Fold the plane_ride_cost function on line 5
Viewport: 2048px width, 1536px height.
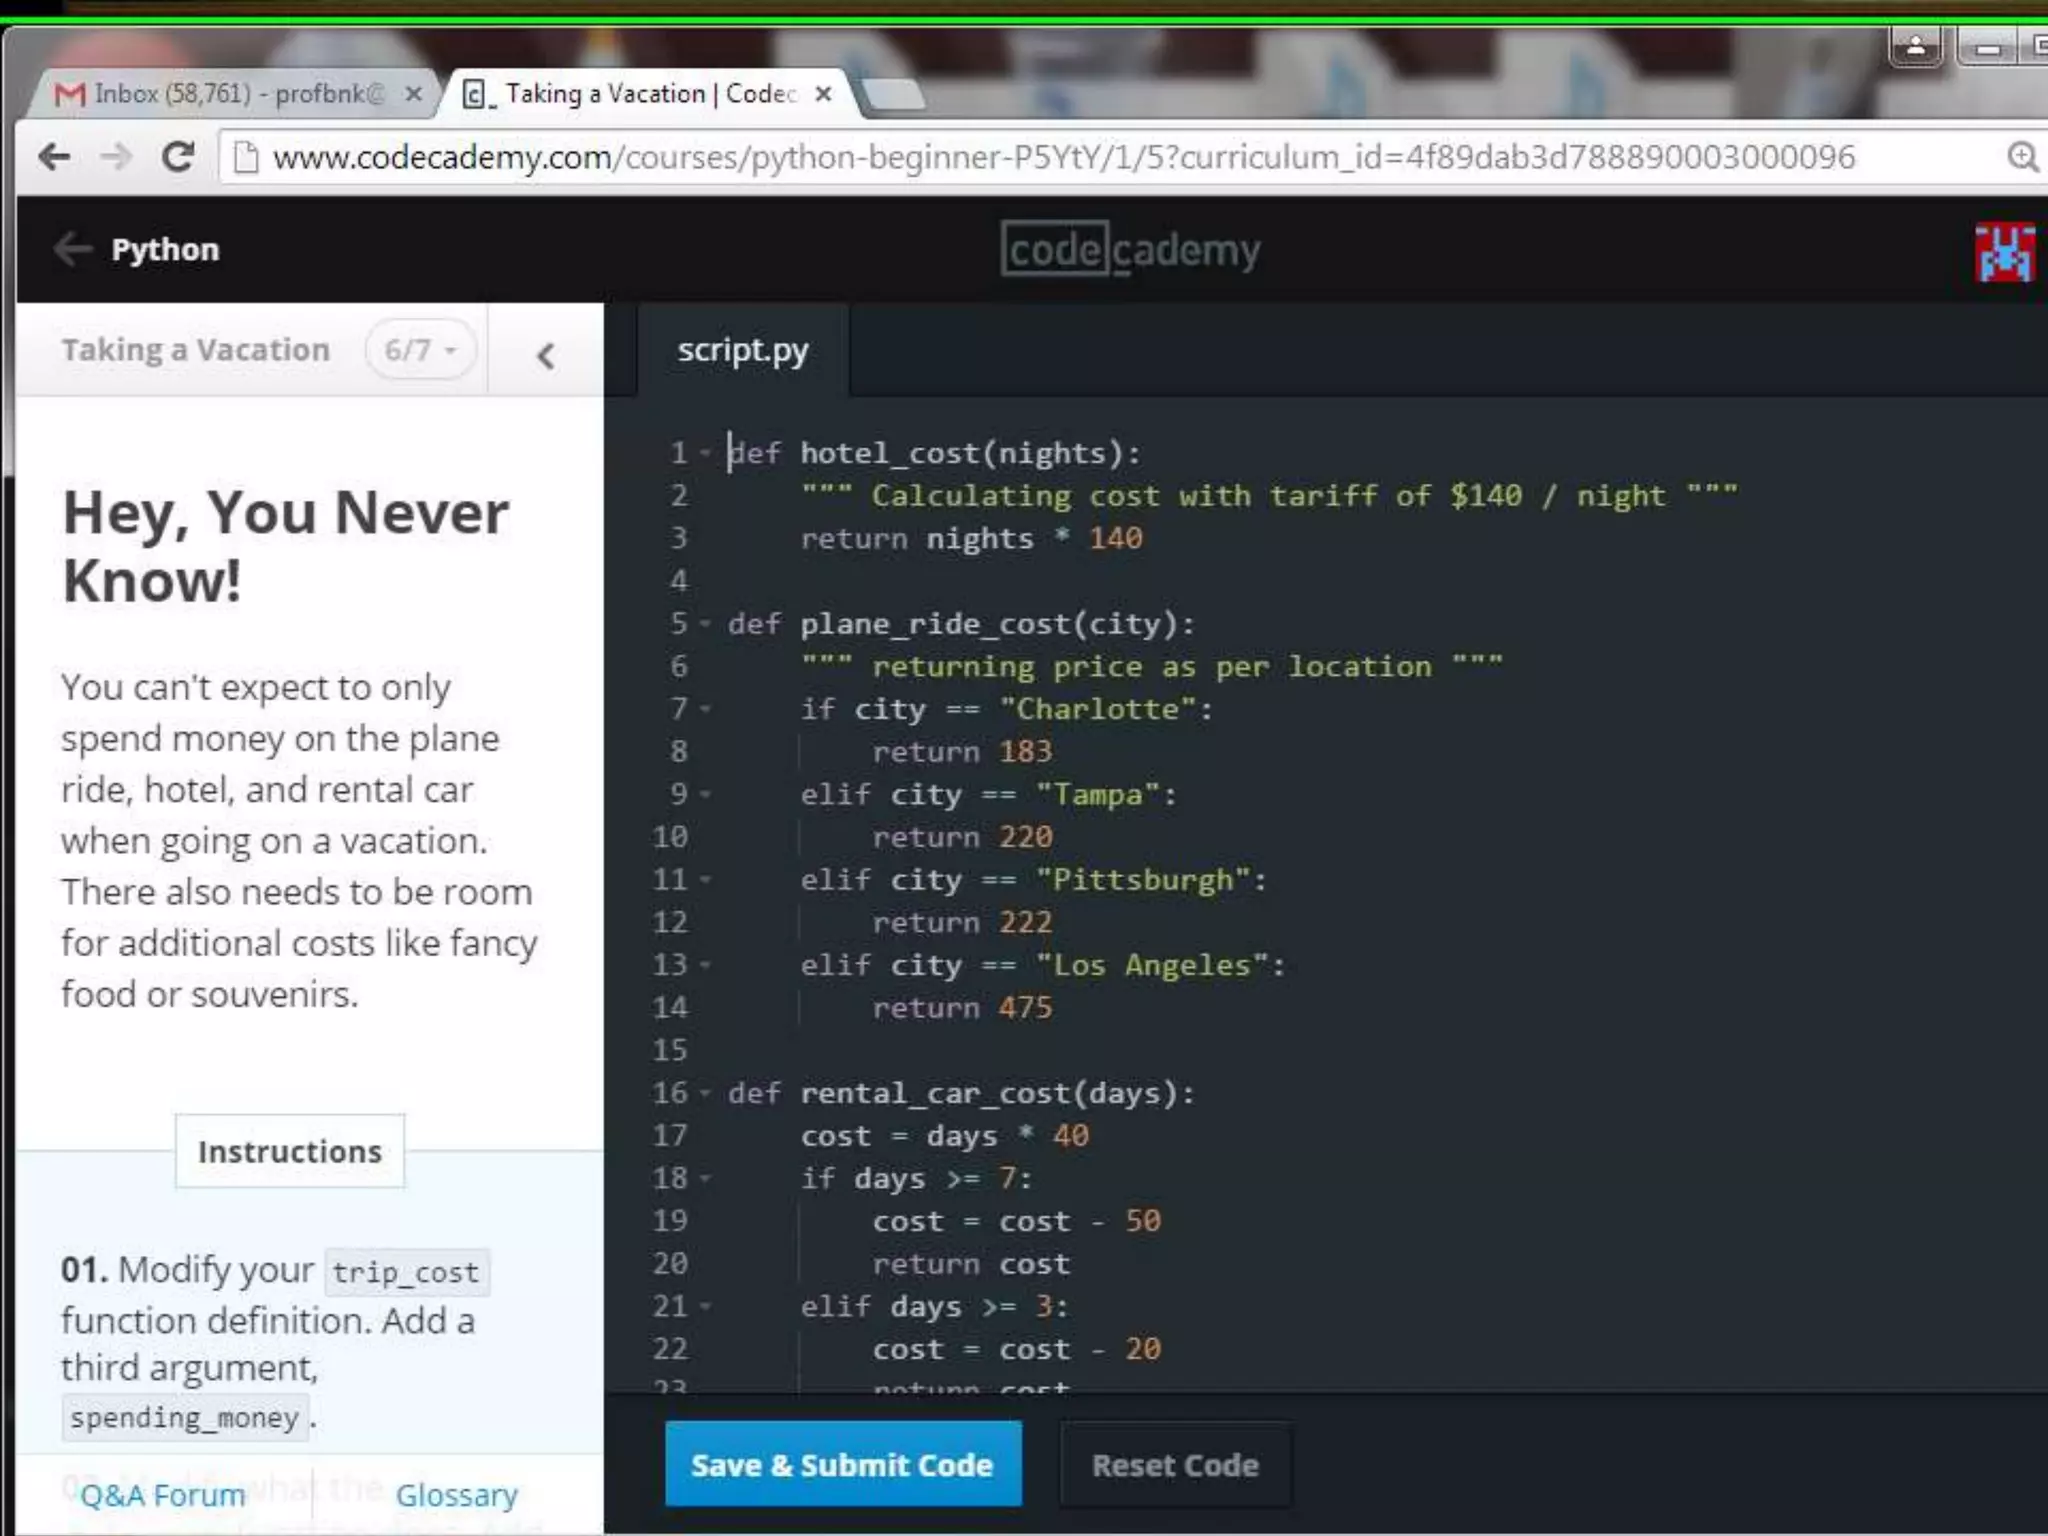click(x=705, y=624)
